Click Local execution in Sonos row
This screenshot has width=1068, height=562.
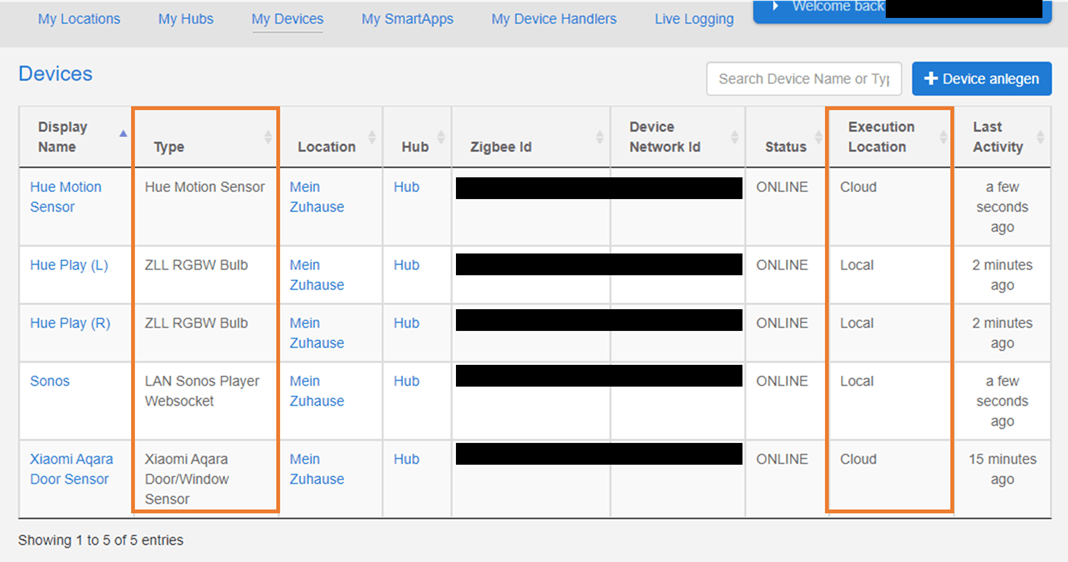(x=857, y=381)
